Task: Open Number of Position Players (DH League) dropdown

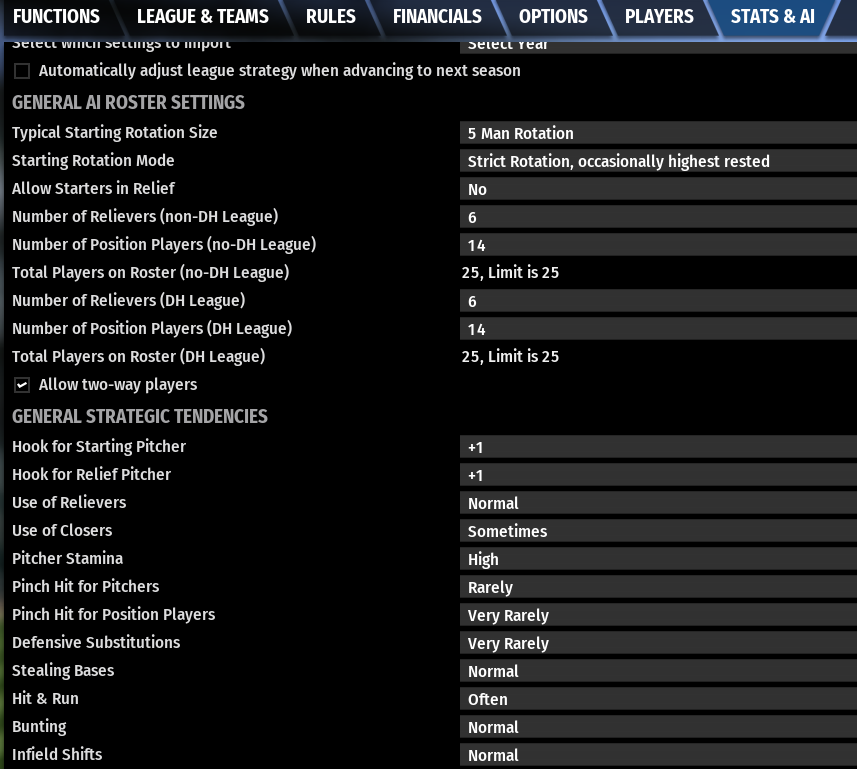Action: (x=658, y=329)
